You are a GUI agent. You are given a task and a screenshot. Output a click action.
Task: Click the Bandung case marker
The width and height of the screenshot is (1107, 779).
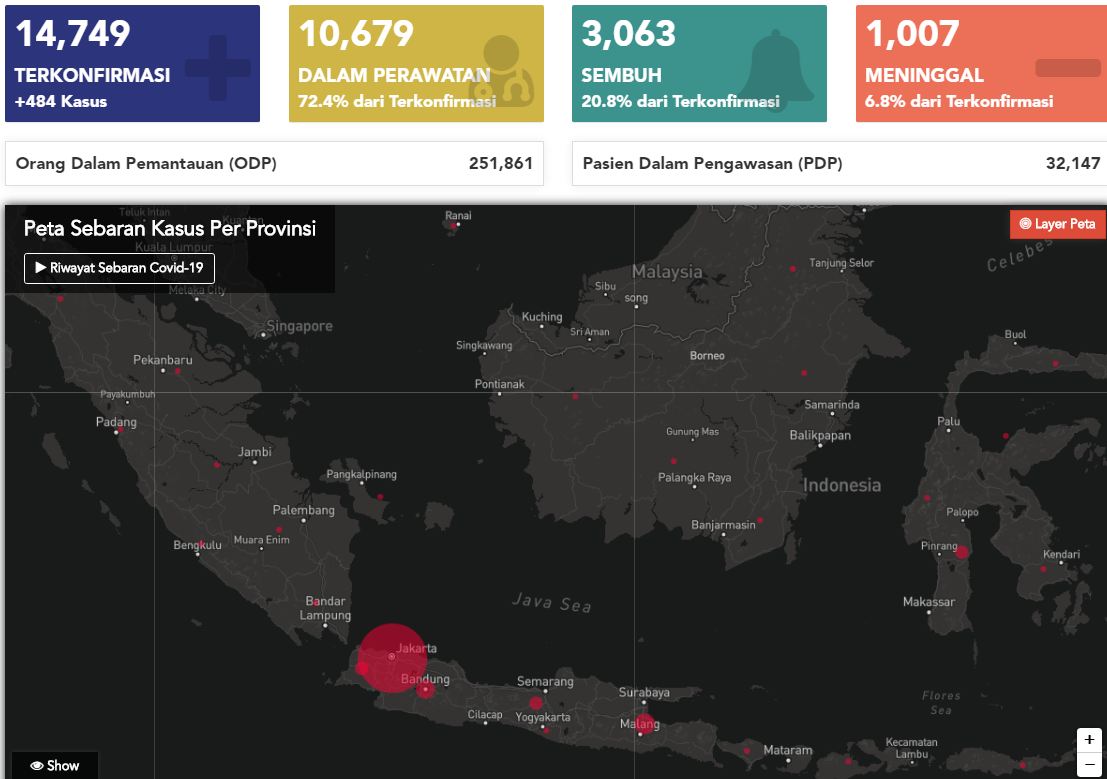coord(426,689)
